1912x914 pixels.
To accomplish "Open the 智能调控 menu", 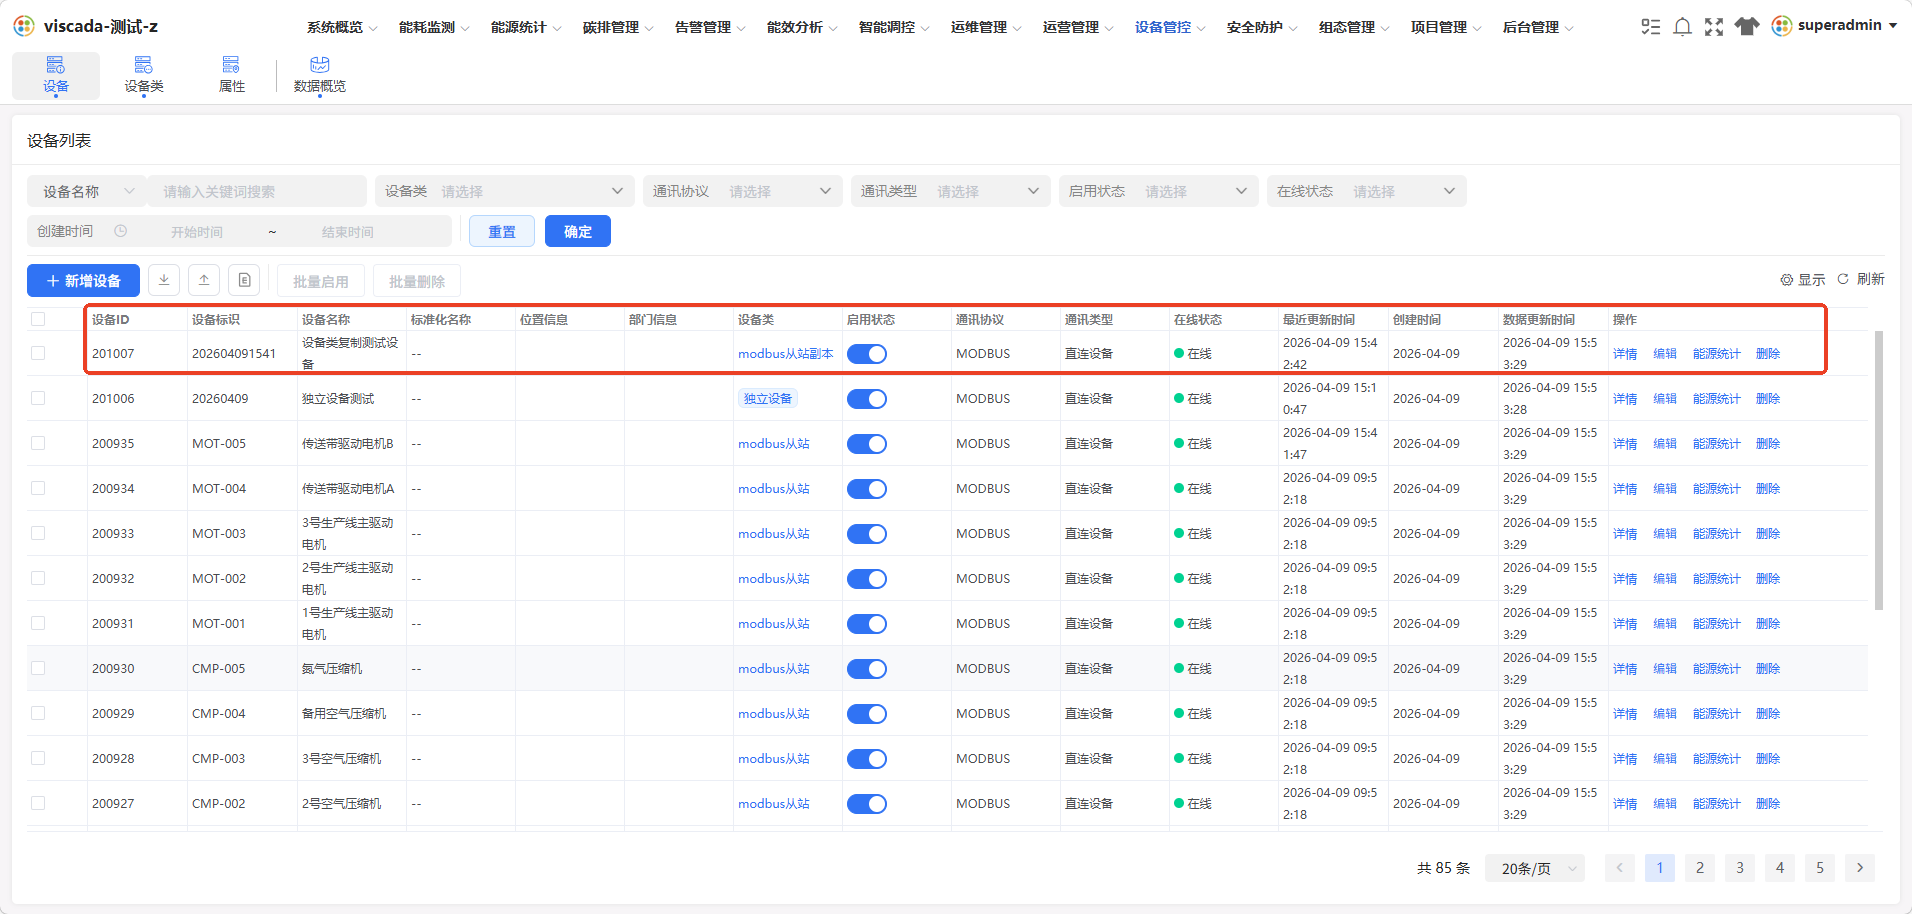I will [894, 27].
